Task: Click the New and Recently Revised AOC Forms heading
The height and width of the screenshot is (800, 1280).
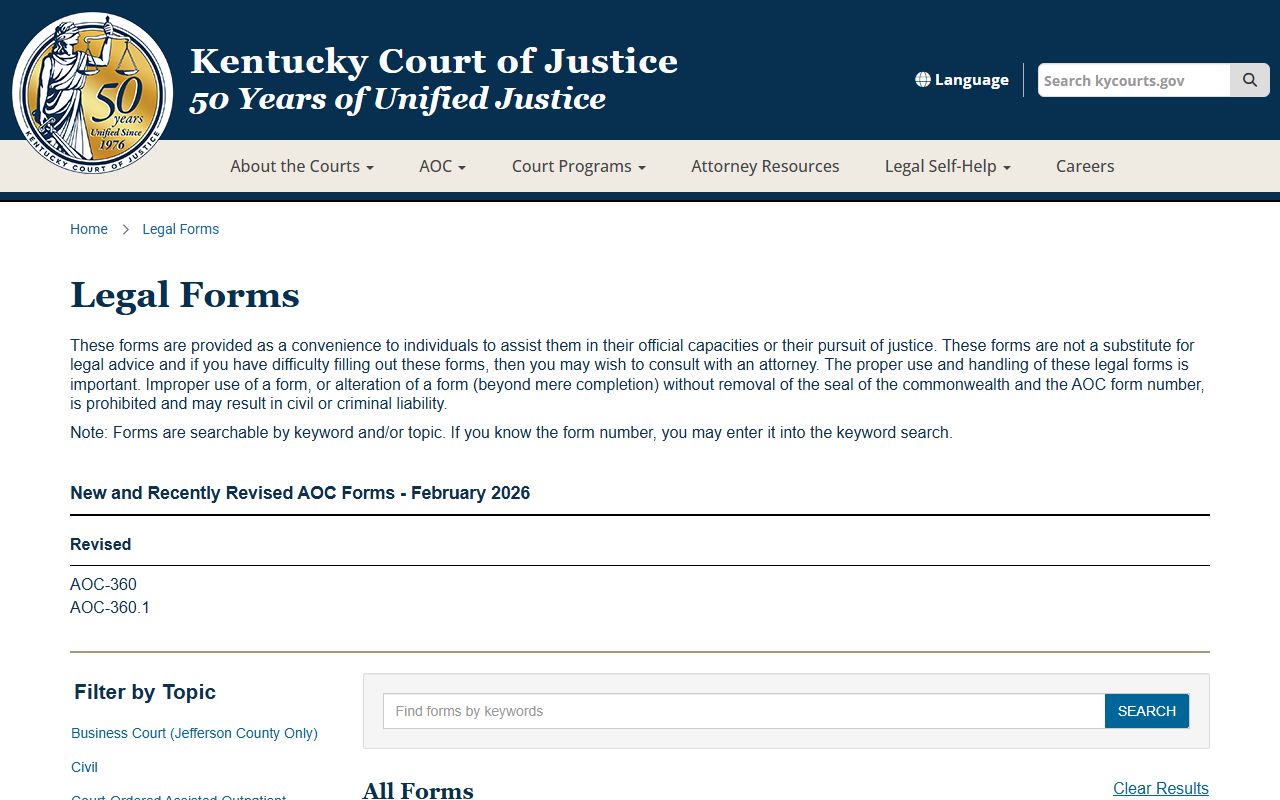Action: [300, 493]
